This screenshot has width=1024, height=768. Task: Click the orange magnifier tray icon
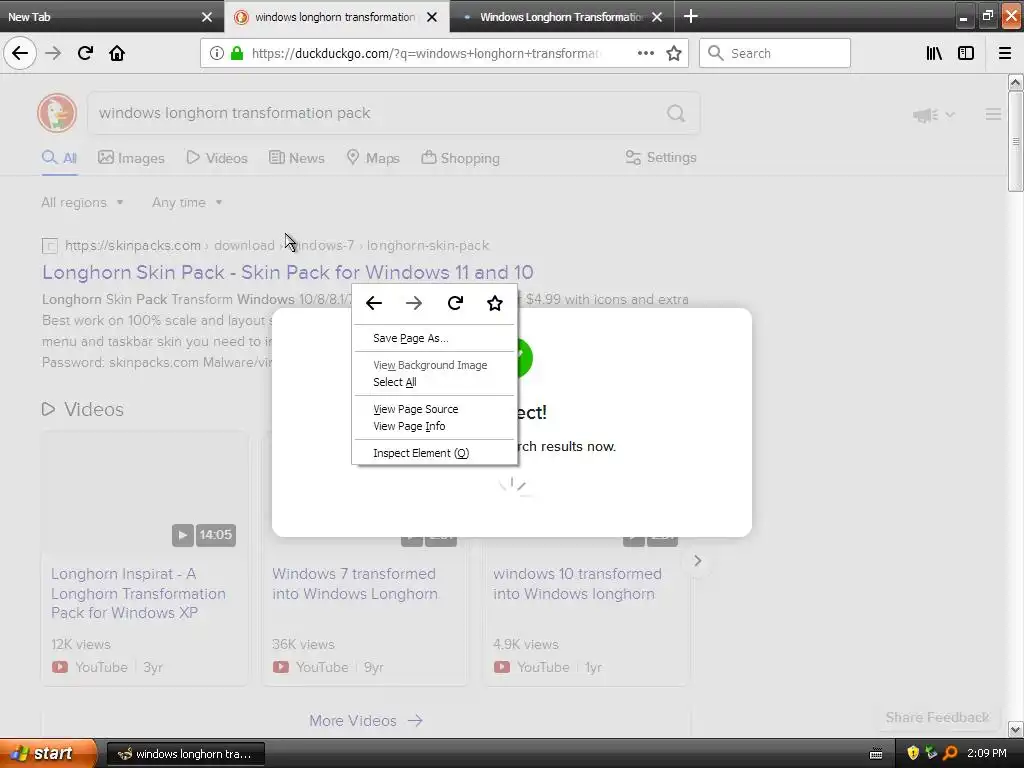point(950,753)
